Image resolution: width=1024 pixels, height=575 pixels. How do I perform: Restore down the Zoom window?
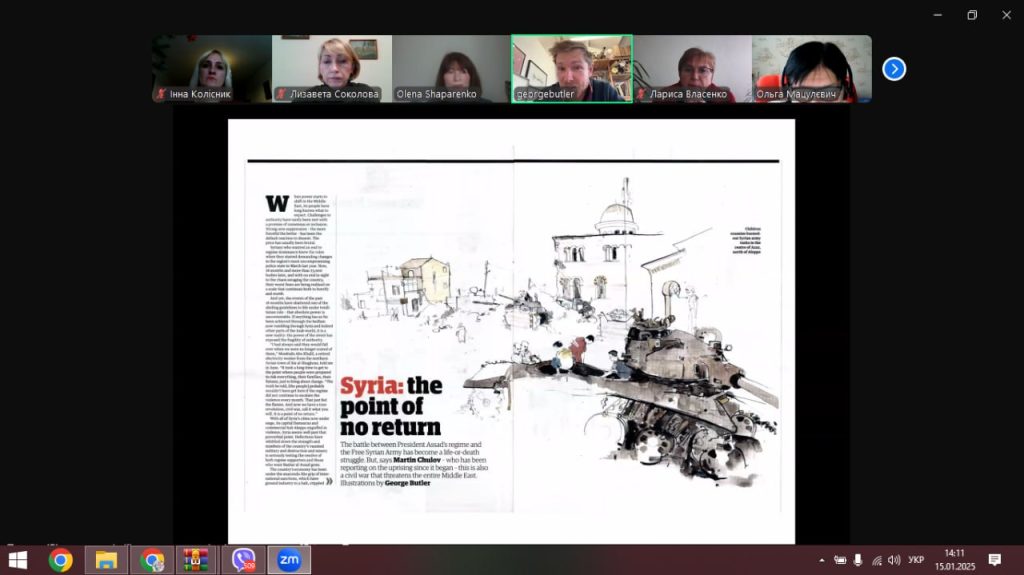pos(972,14)
